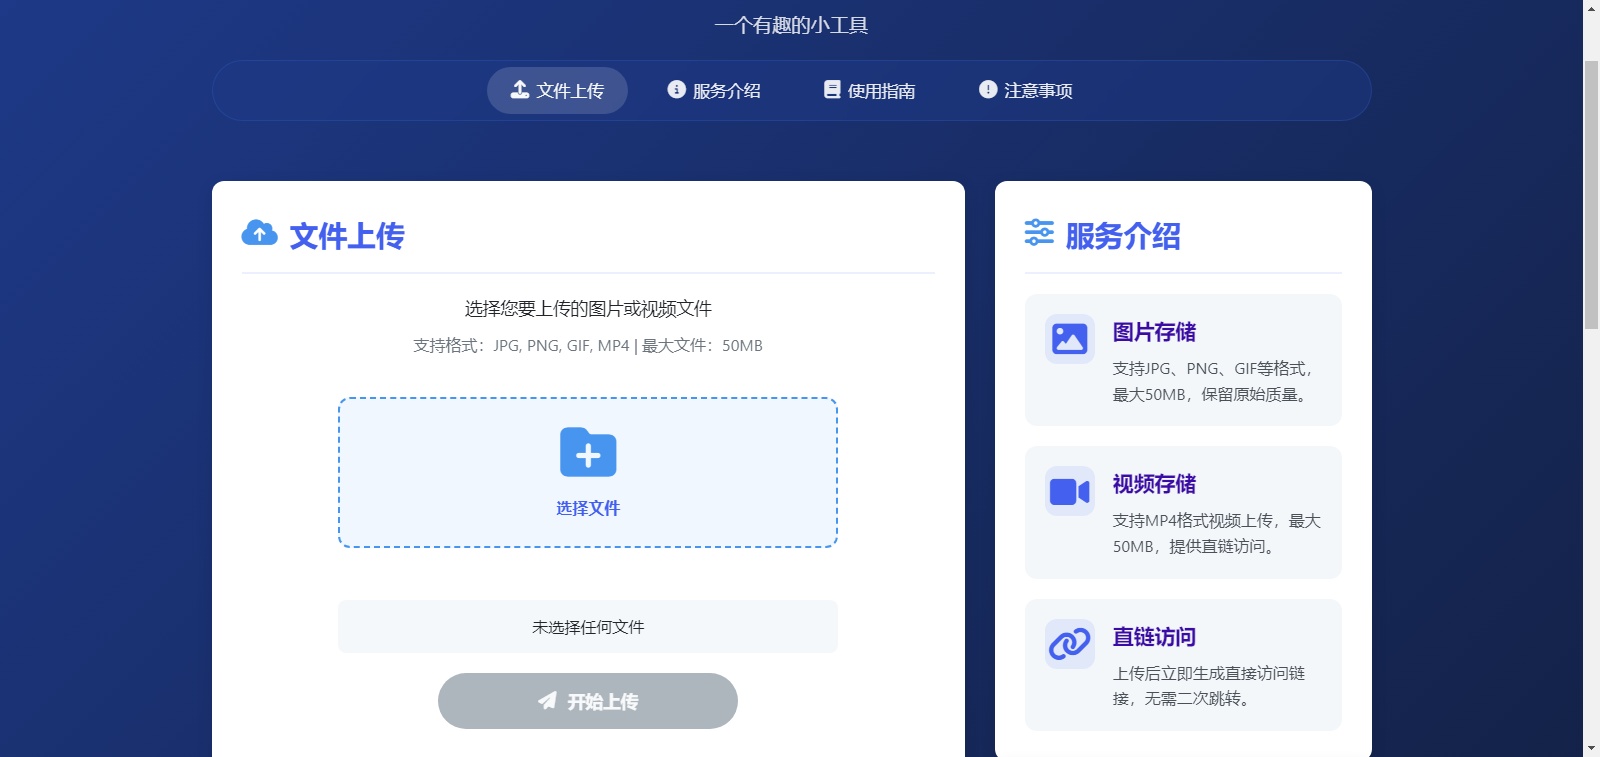Go to the 注意事项 tab
This screenshot has height=757, width=1600.
1025,91
